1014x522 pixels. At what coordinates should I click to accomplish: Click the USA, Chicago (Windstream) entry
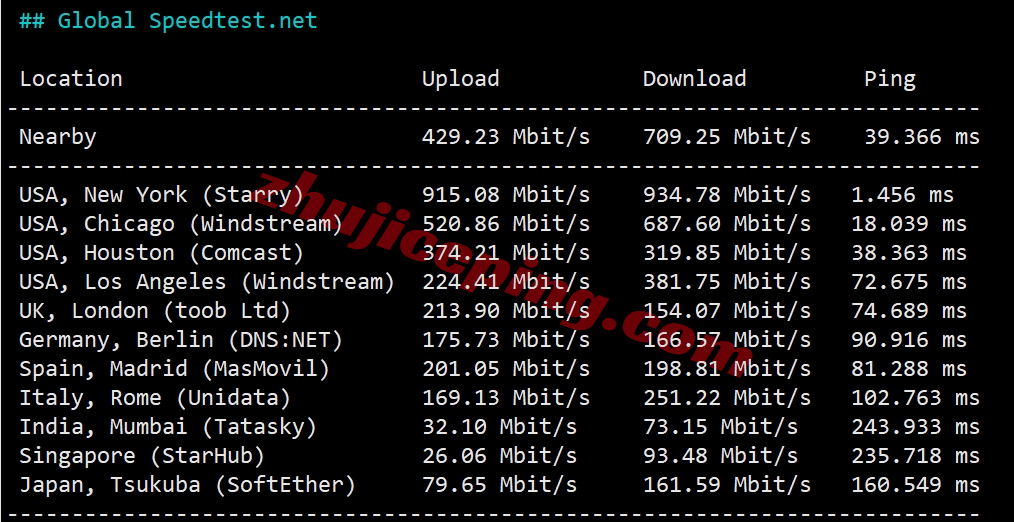180,224
